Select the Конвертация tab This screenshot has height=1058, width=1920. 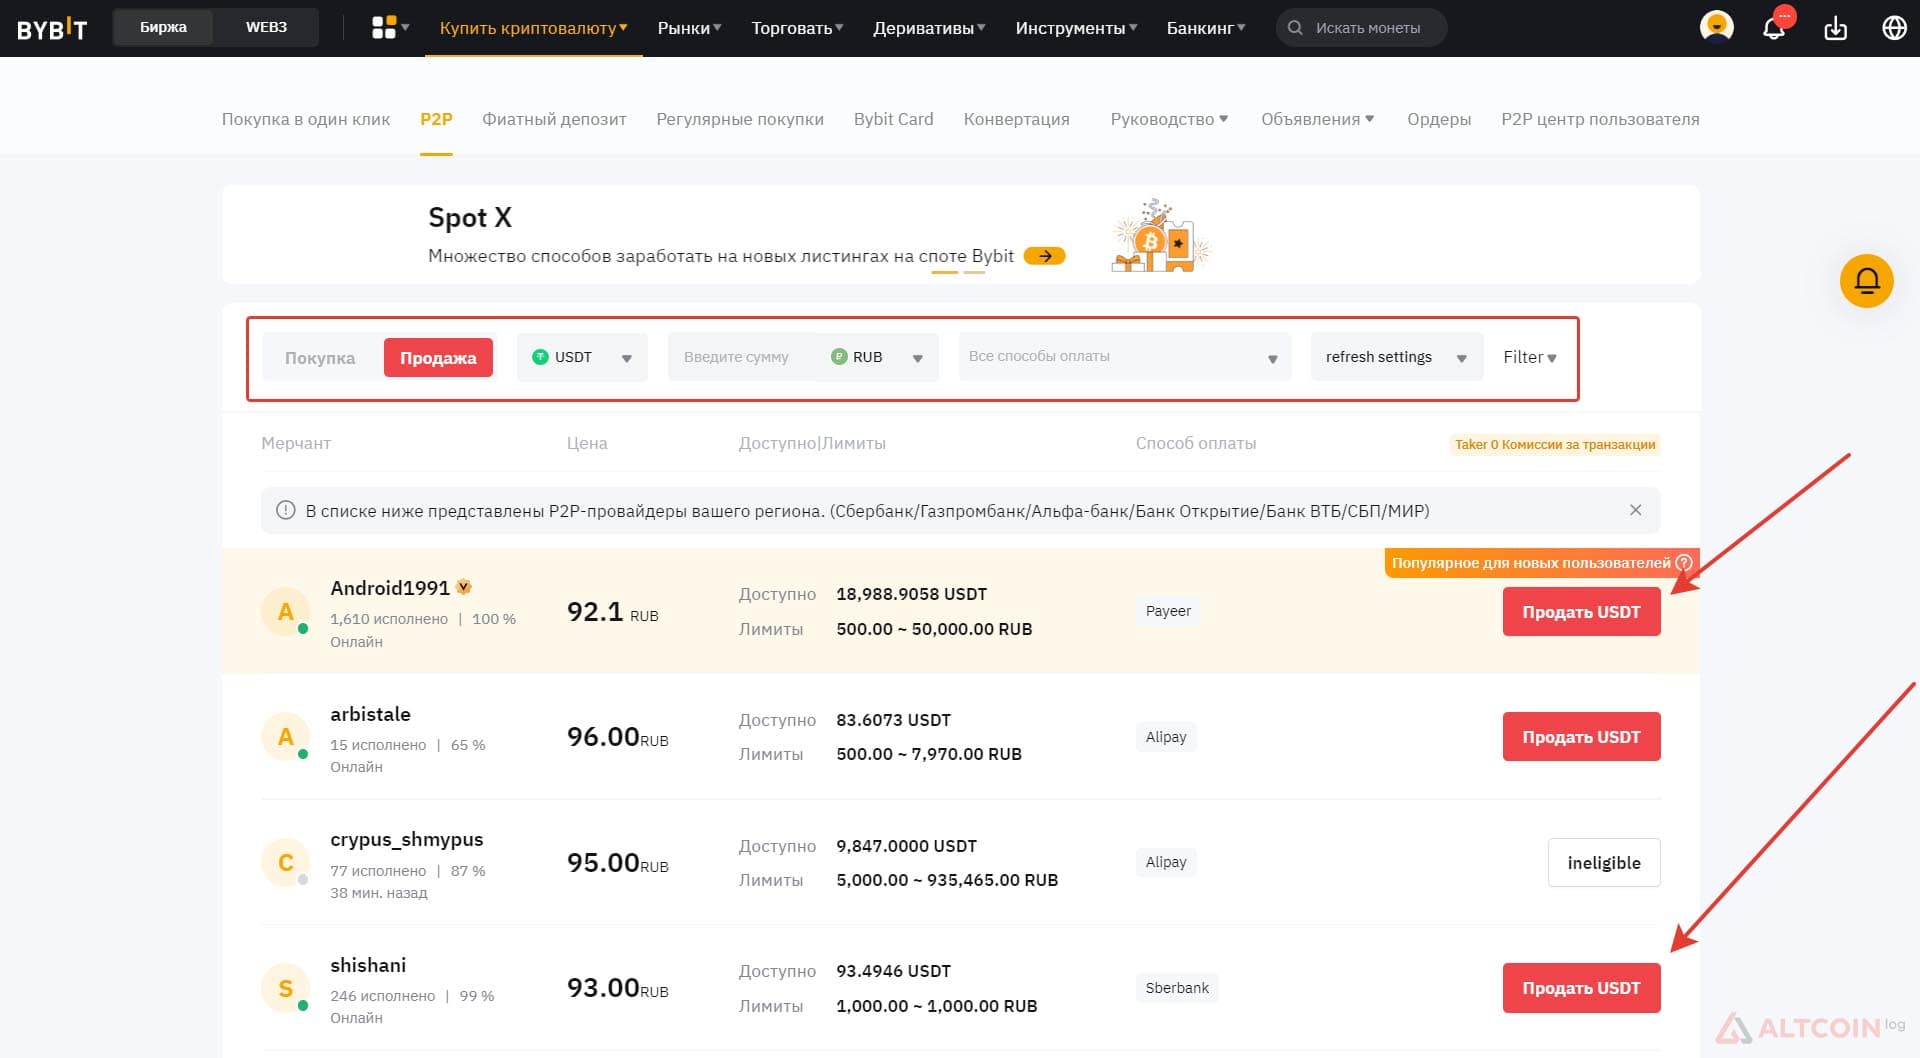tap(1016, 119)
